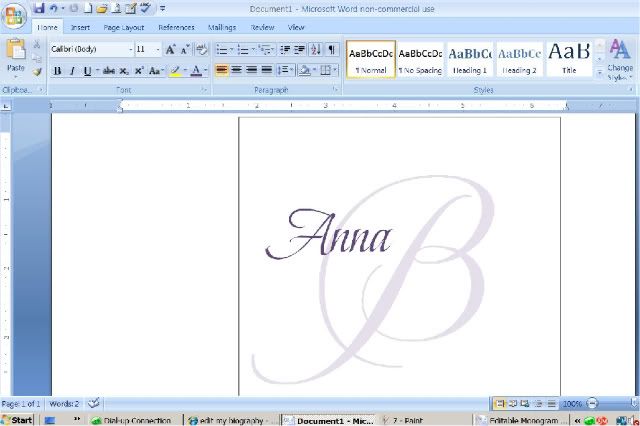Justify the text
Image resolution: width=640 pixels, height=426 pixels.
[267, 70]
